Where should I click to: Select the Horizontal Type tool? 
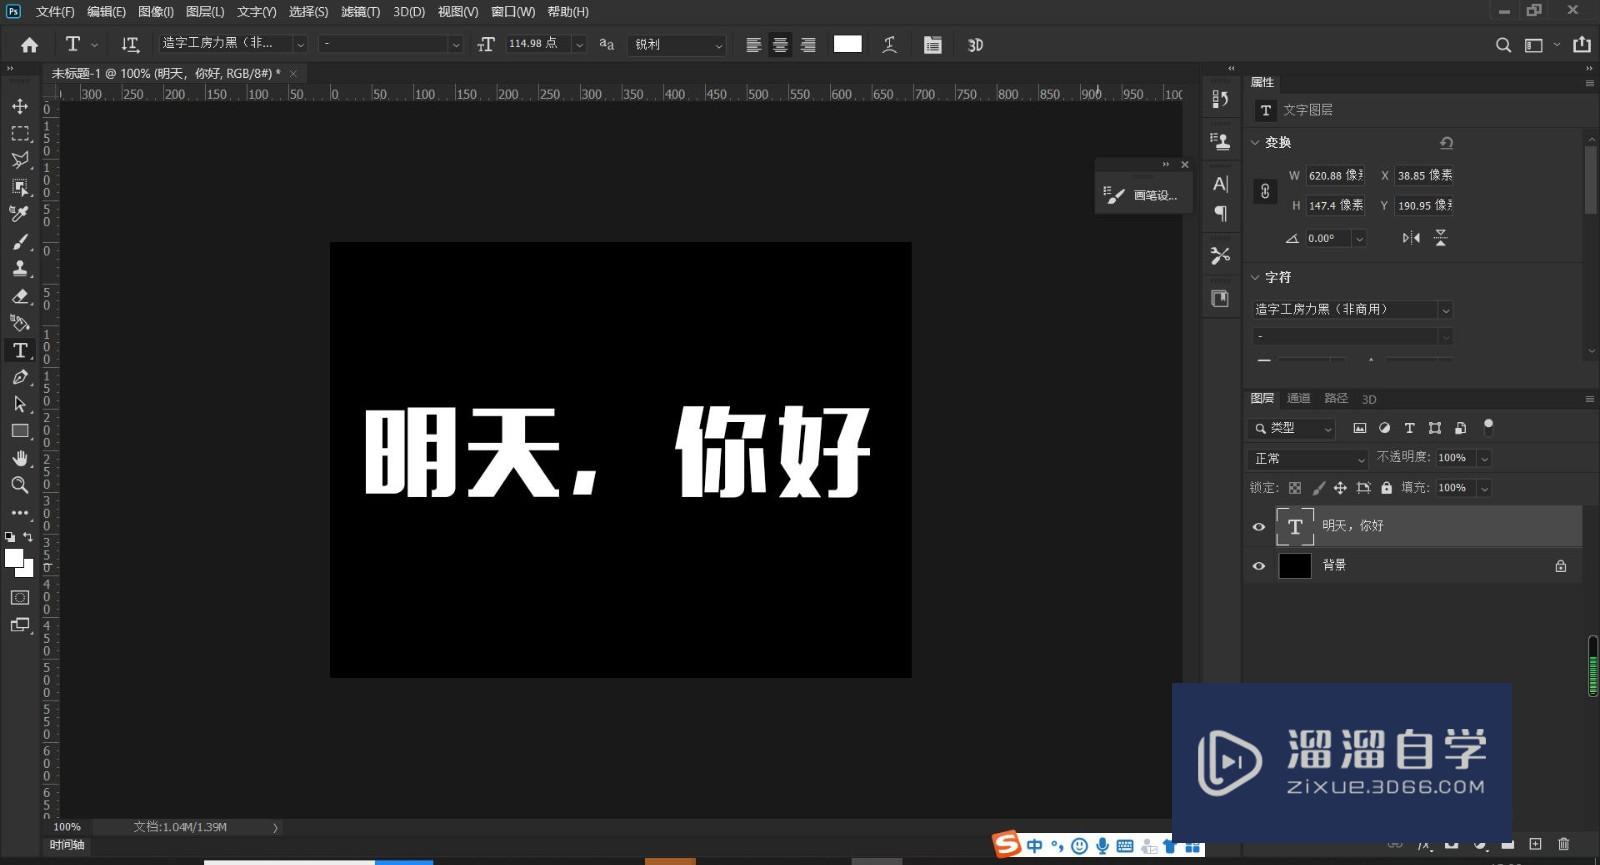click(20, 350)
